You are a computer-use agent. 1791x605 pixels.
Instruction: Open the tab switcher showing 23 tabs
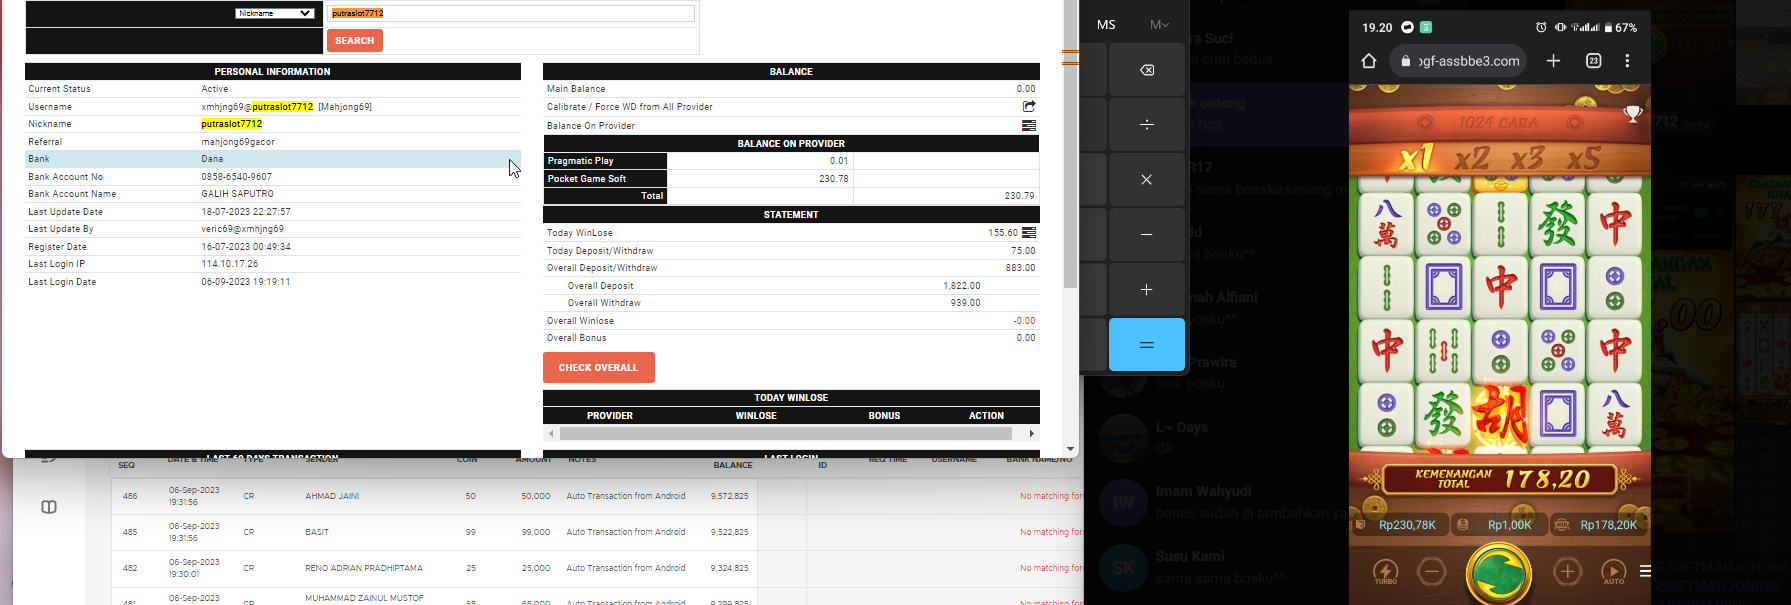1594,61
